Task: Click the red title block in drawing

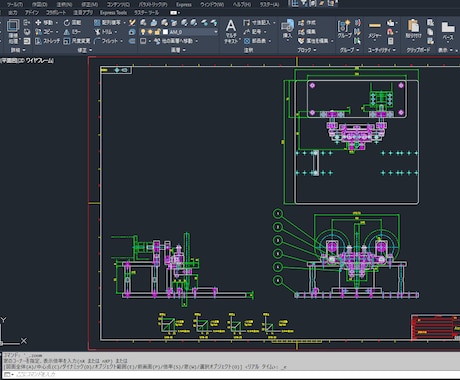Action: [435, 327]
